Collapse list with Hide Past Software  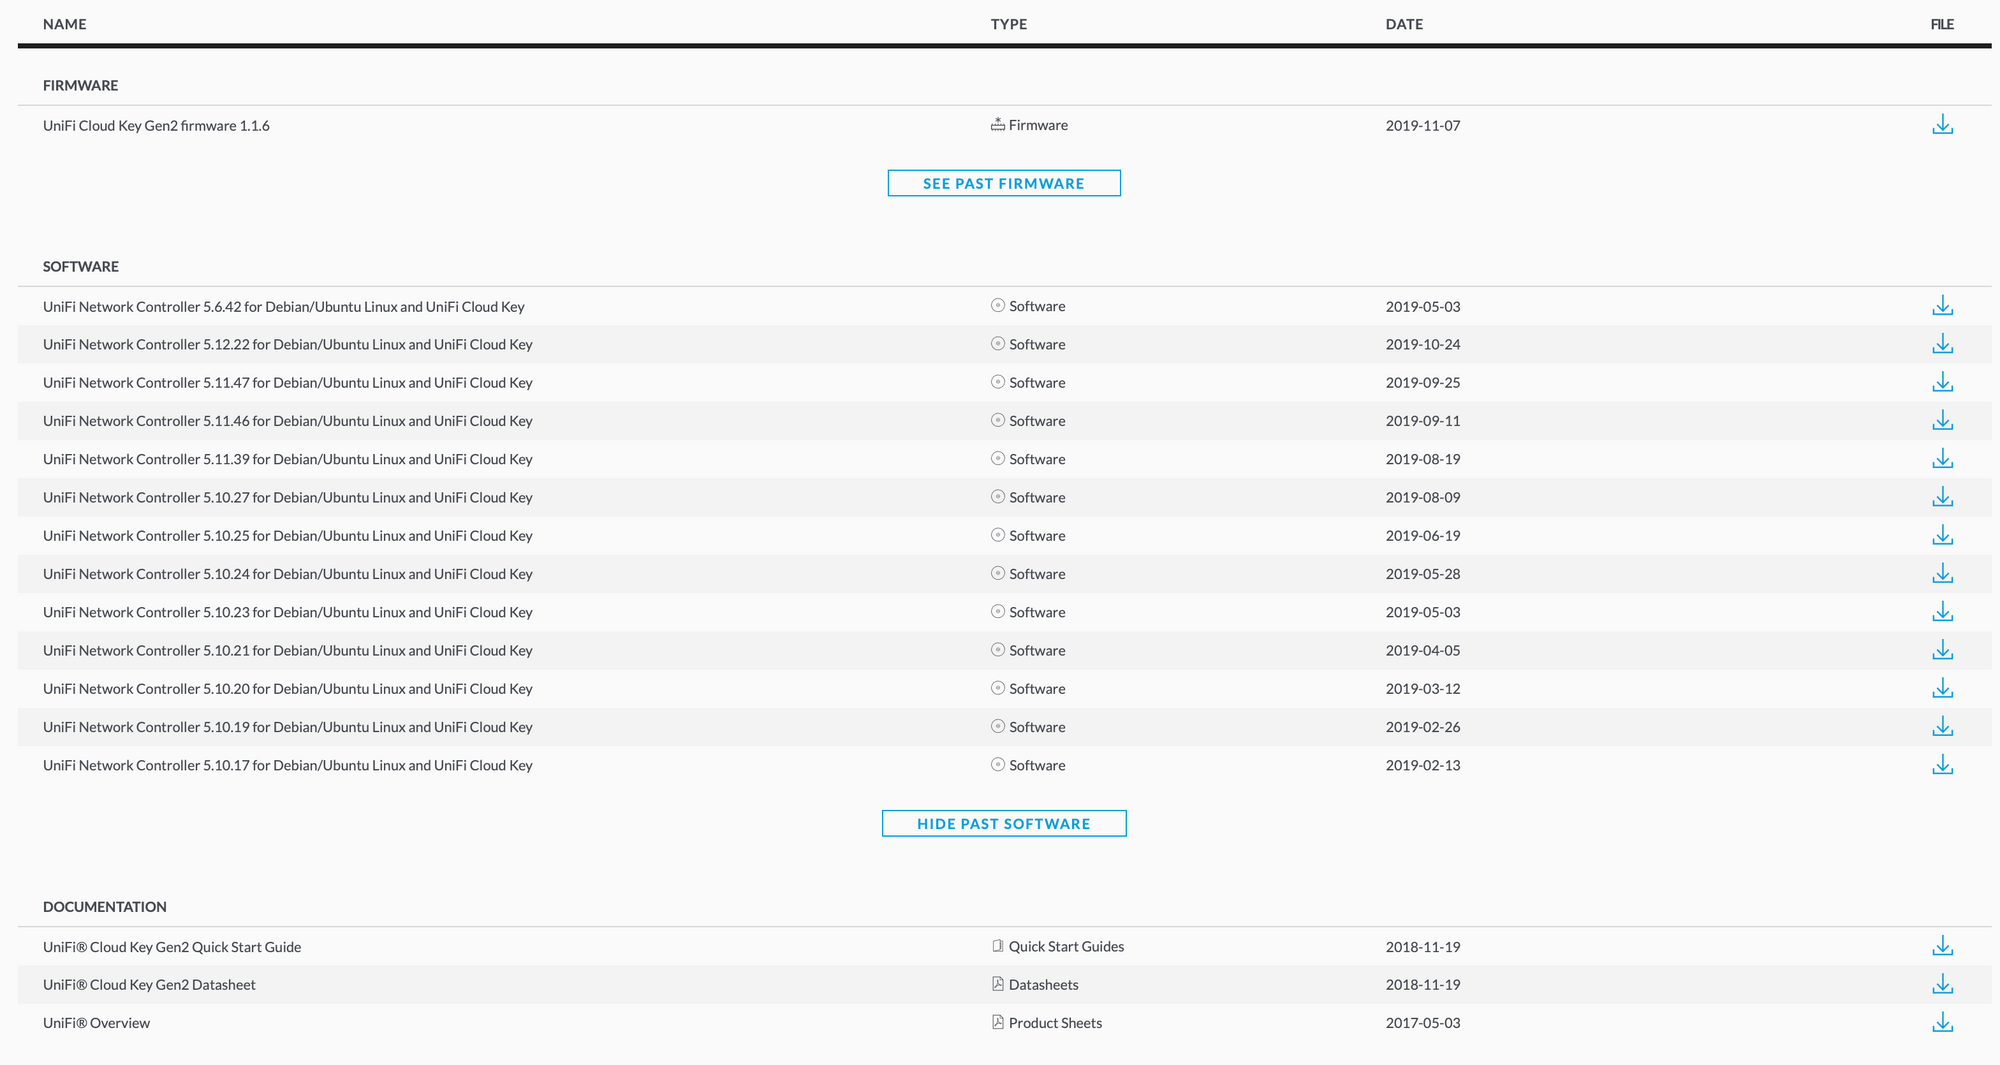(1003, 824)
